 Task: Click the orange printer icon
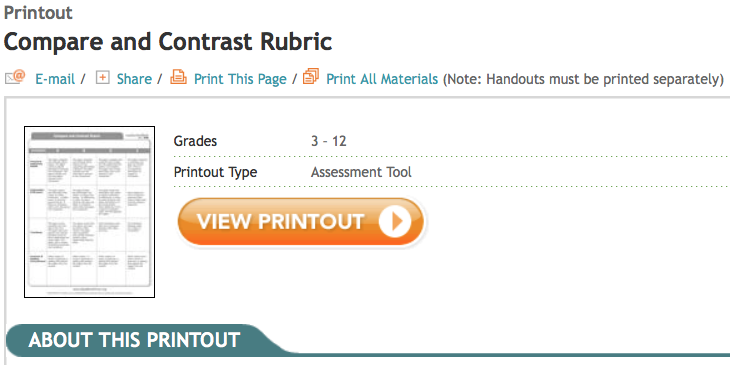point(178,76)
